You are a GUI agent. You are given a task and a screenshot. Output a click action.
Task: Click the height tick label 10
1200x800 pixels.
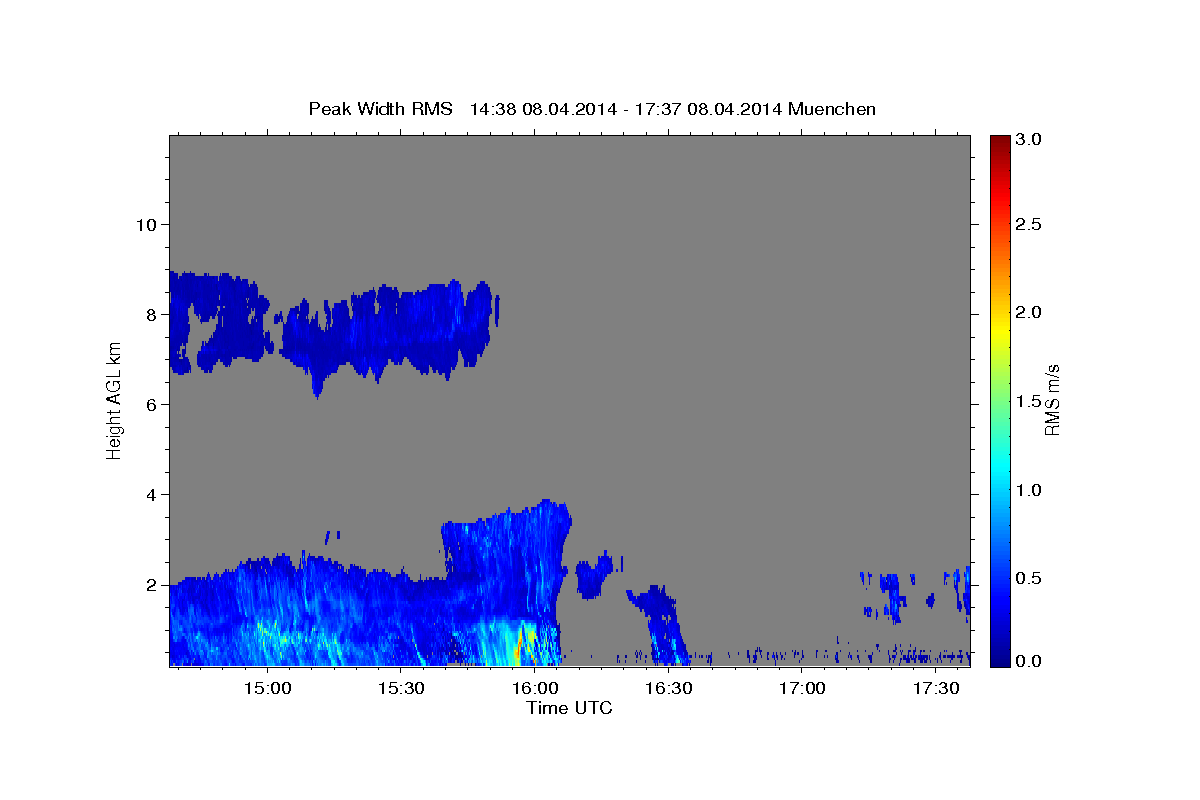[145, 224]
